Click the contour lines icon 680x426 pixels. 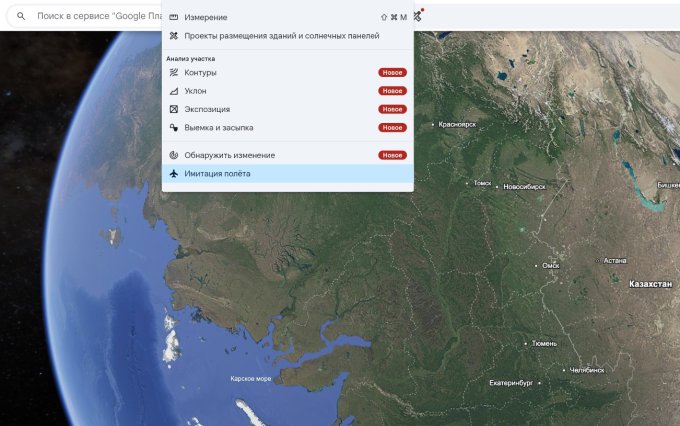173,72
